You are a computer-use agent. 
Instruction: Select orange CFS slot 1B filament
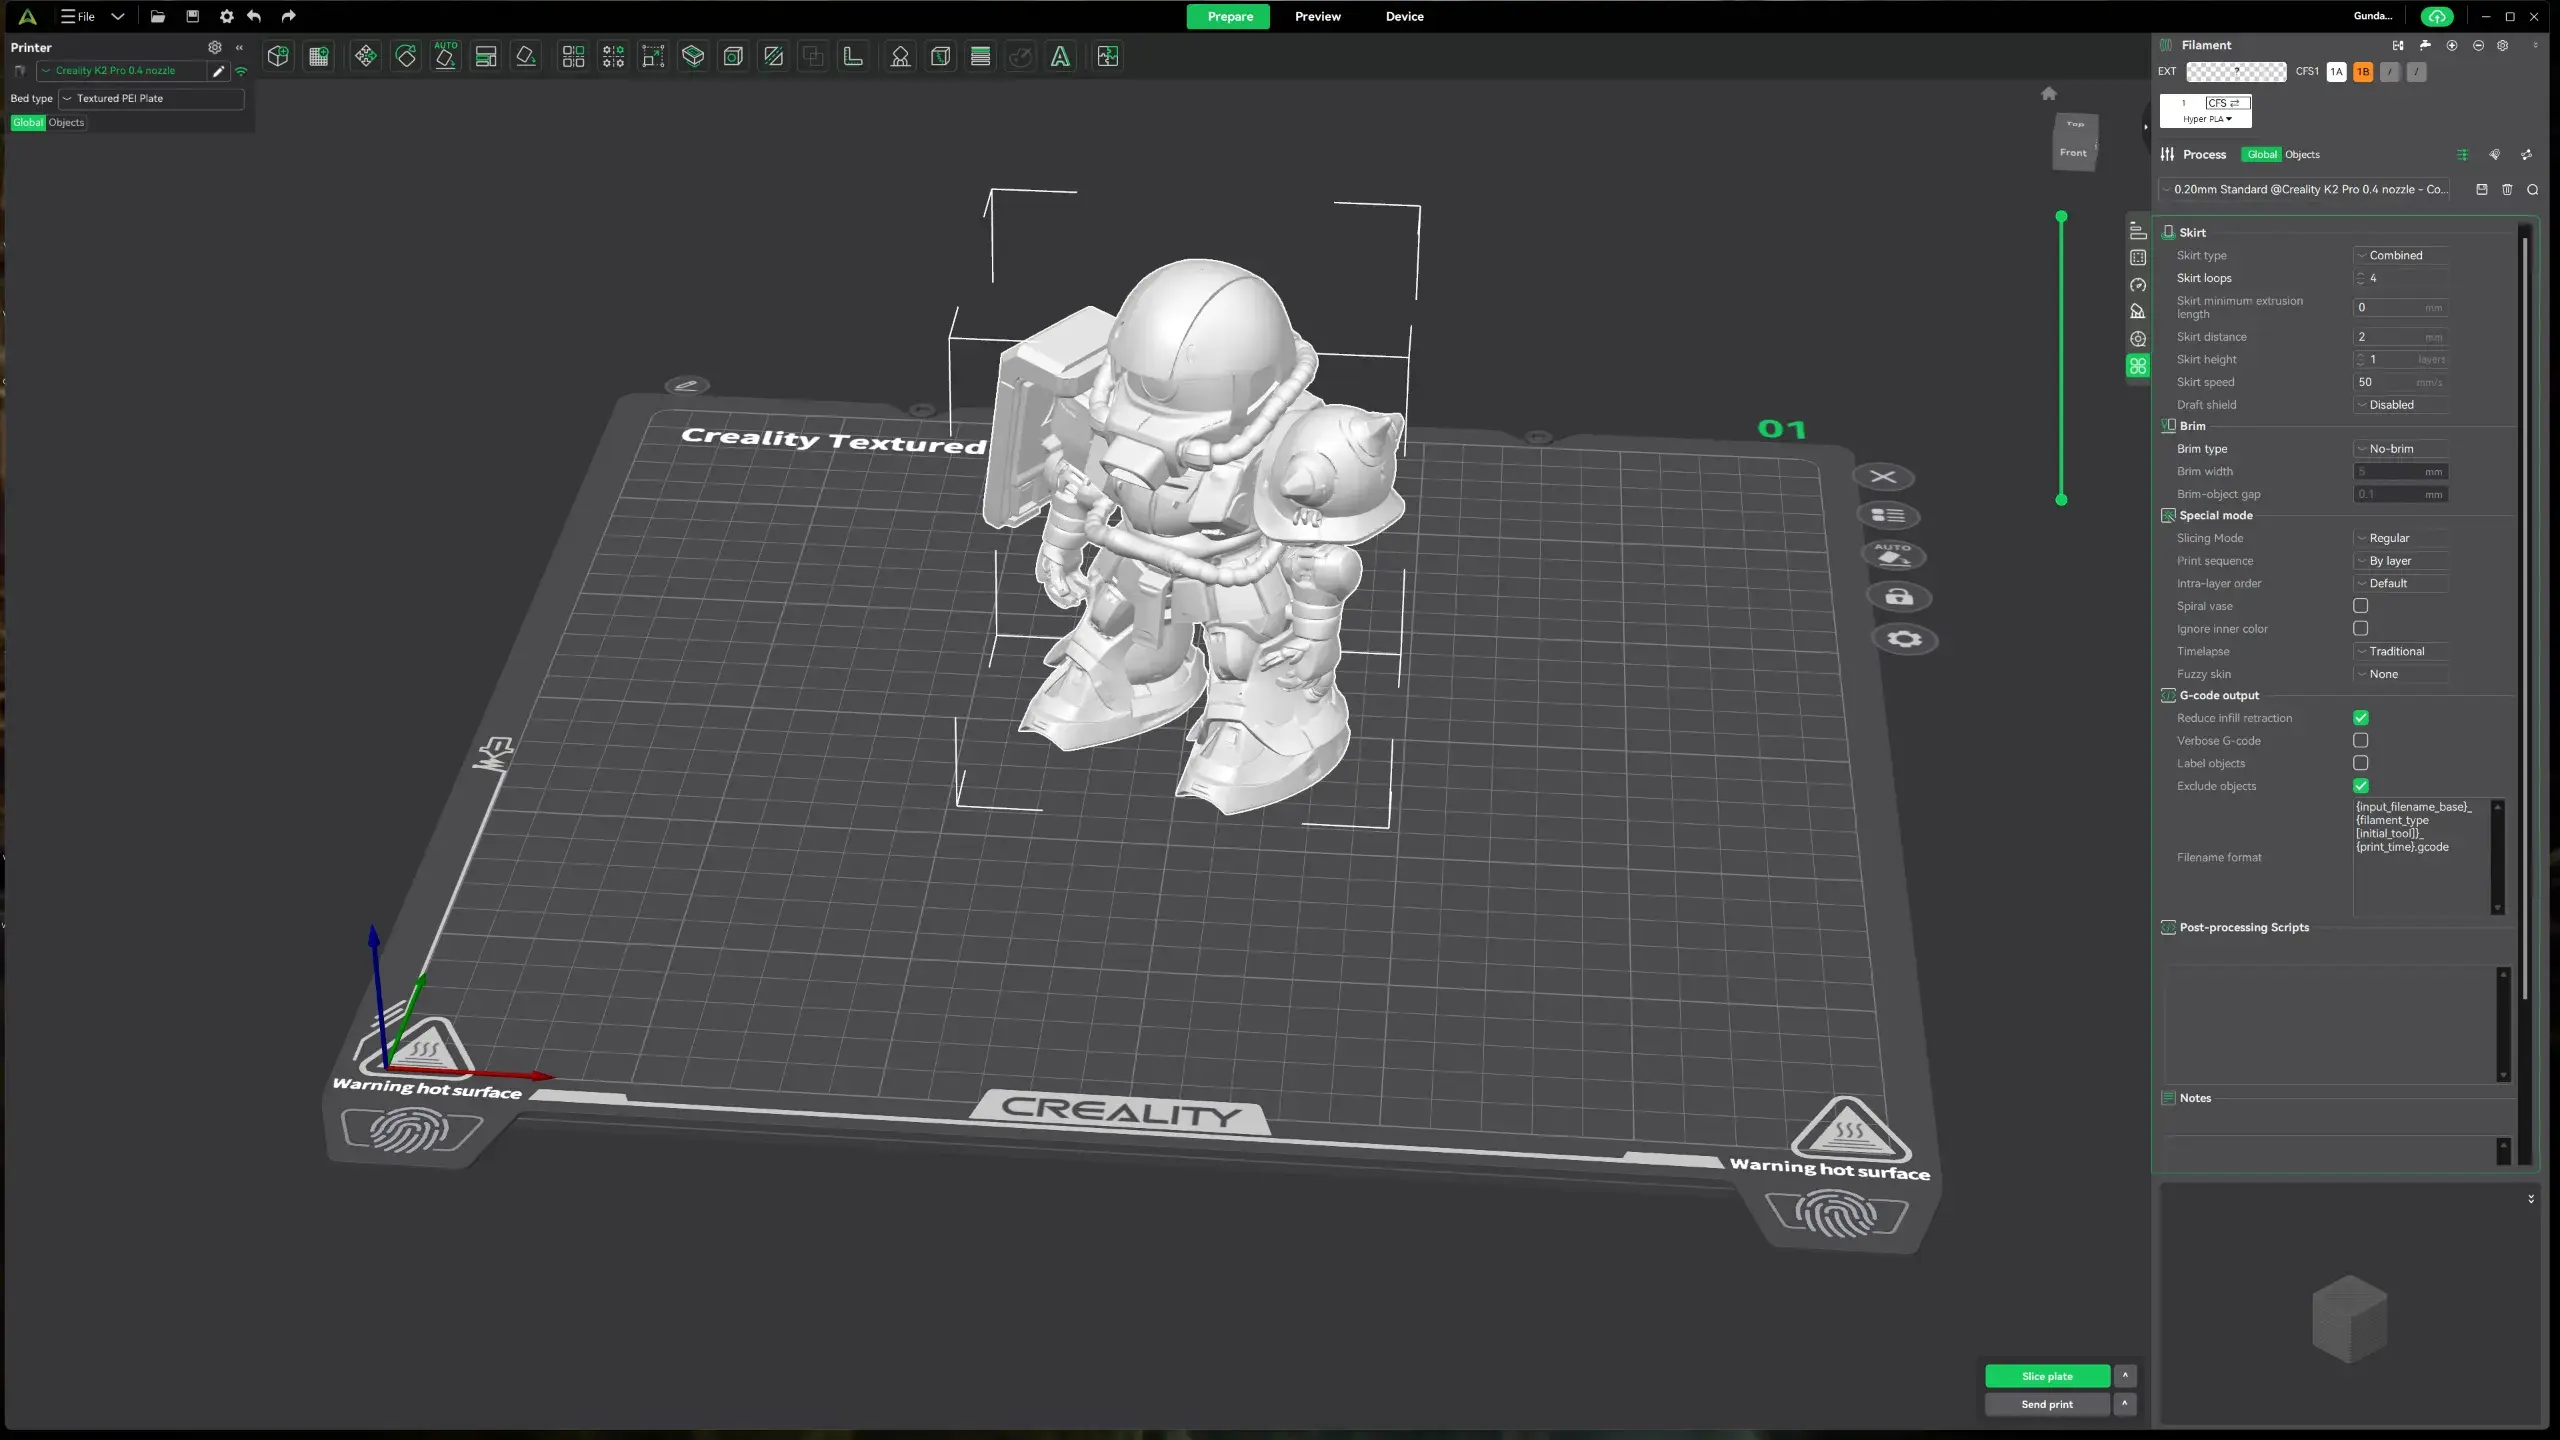[2363, 72]
